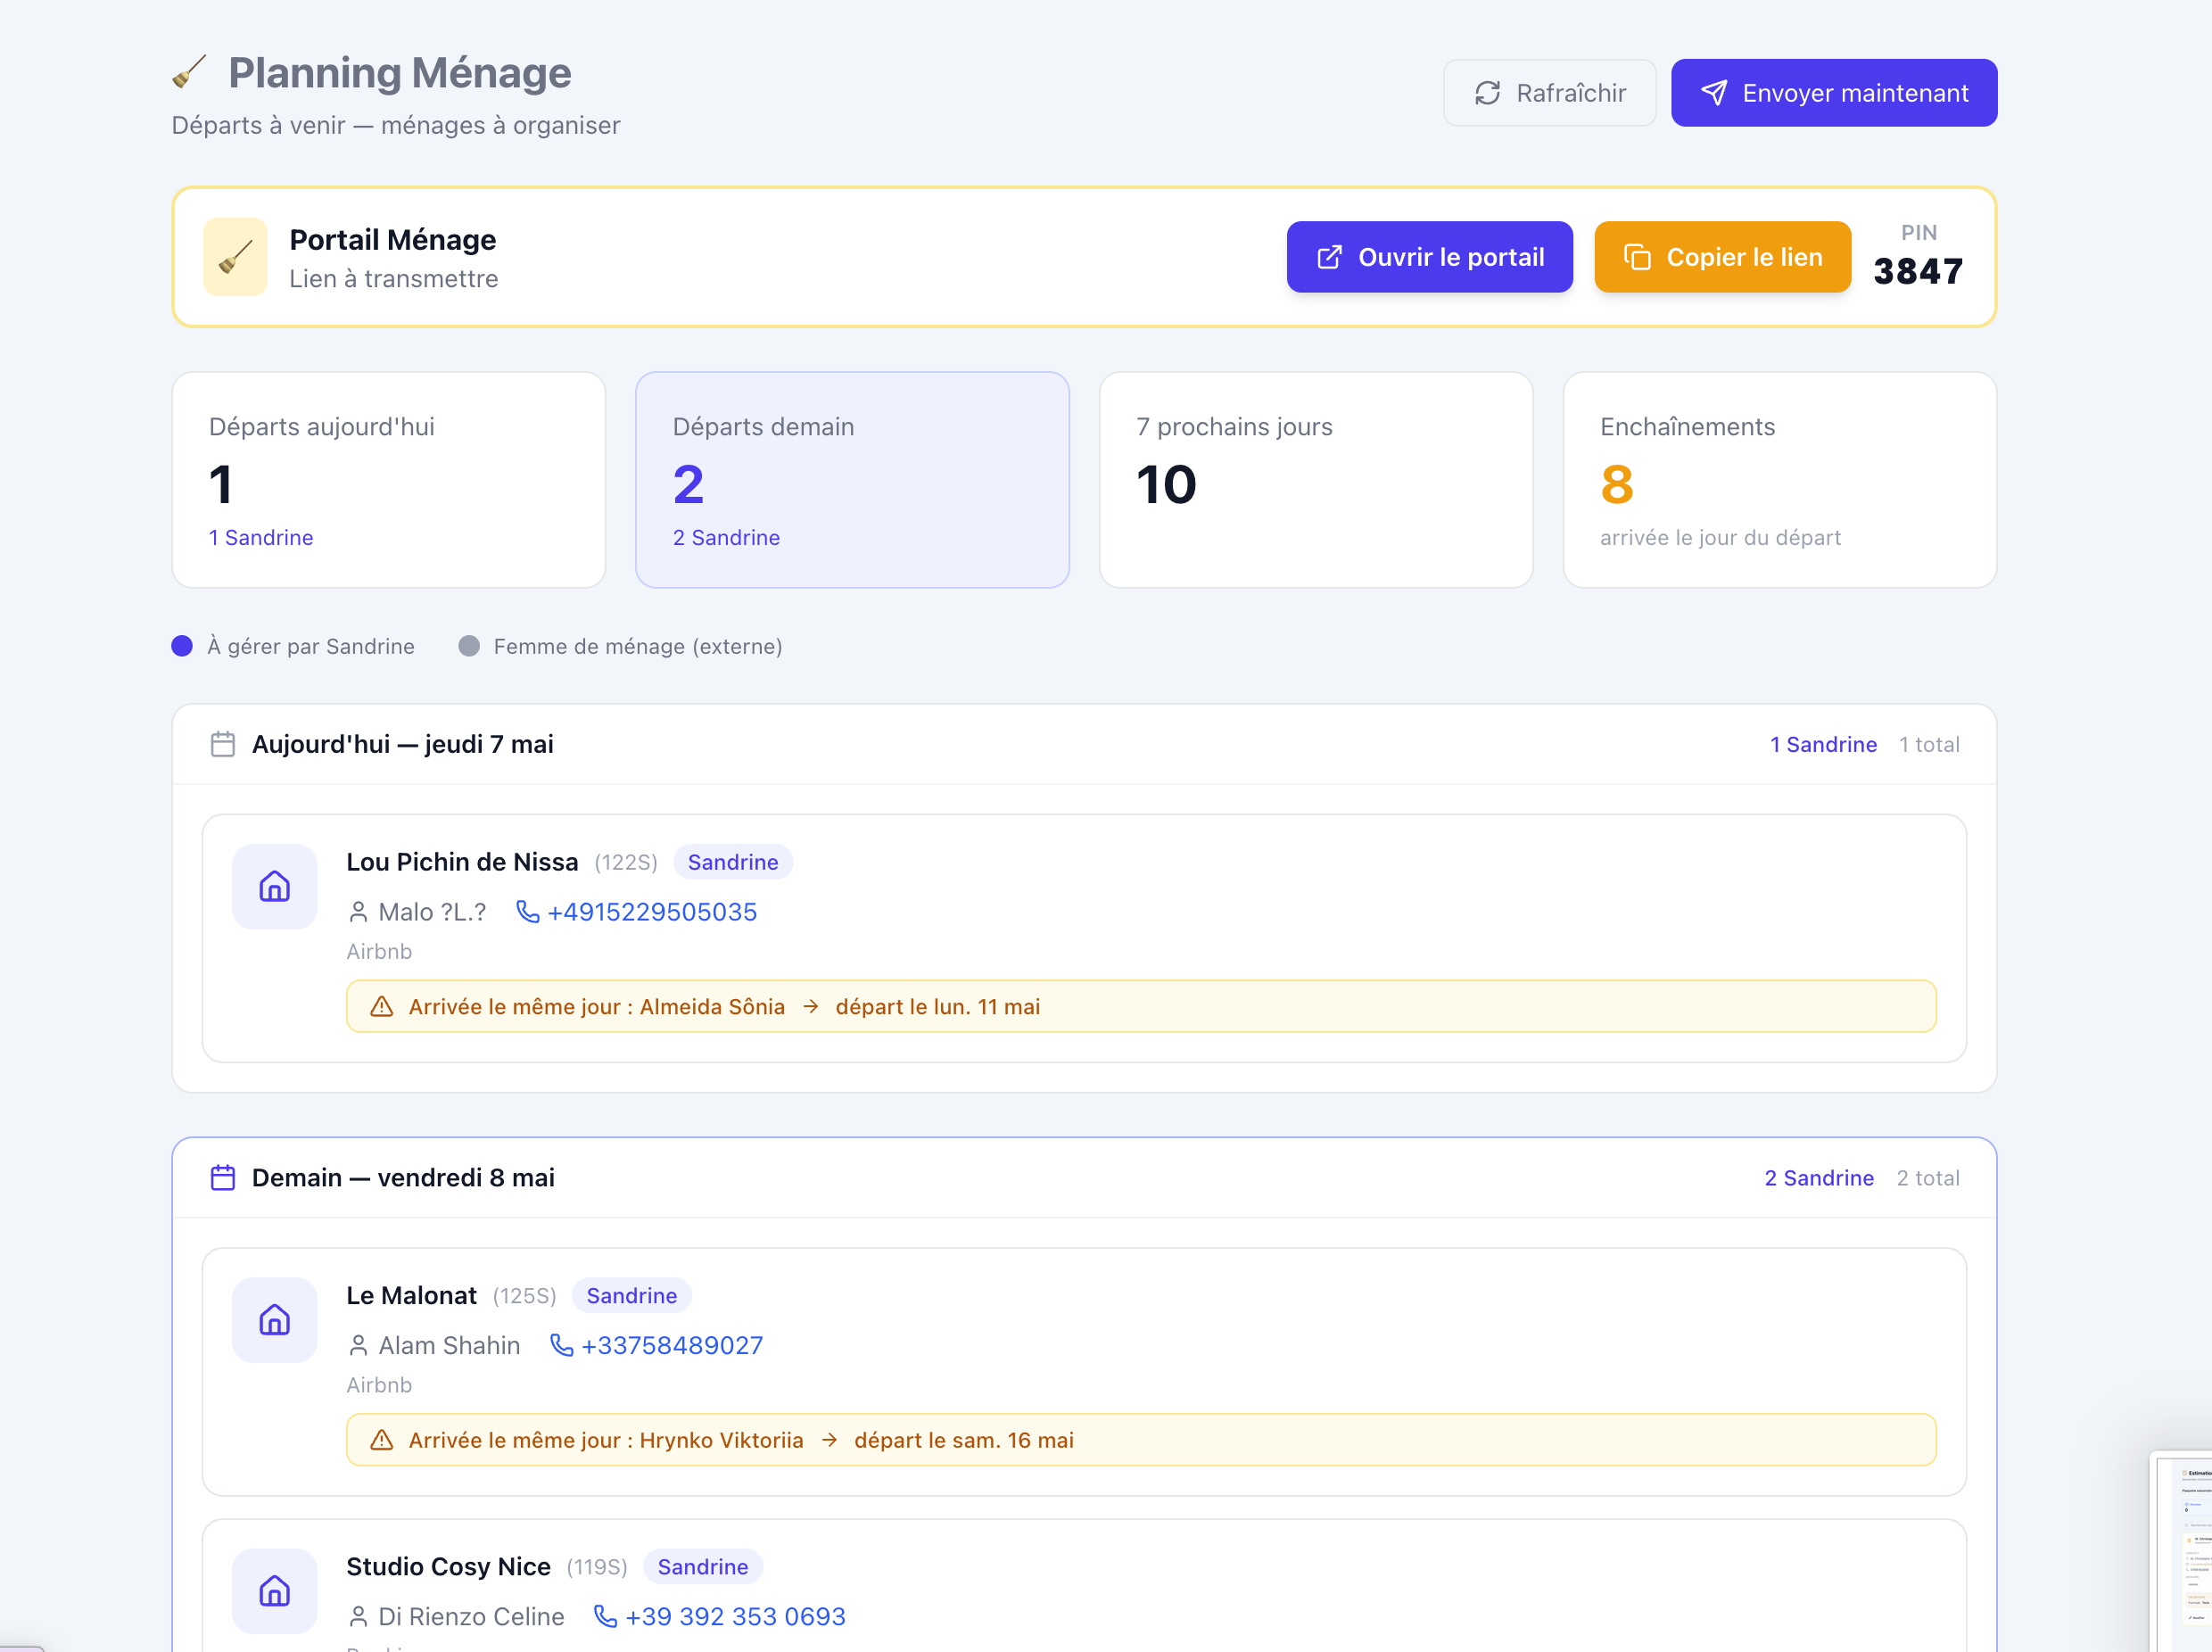Viewport: 2212px width, 1652px height.
Task: Click the external link icon in Ouvrir le portail
Action: [x=1329, y=257]
